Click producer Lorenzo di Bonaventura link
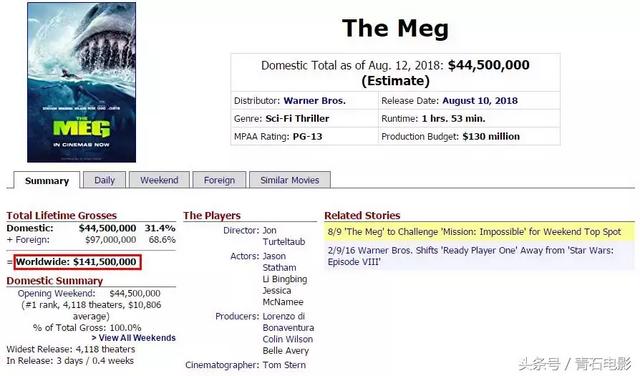 (288, 322)
